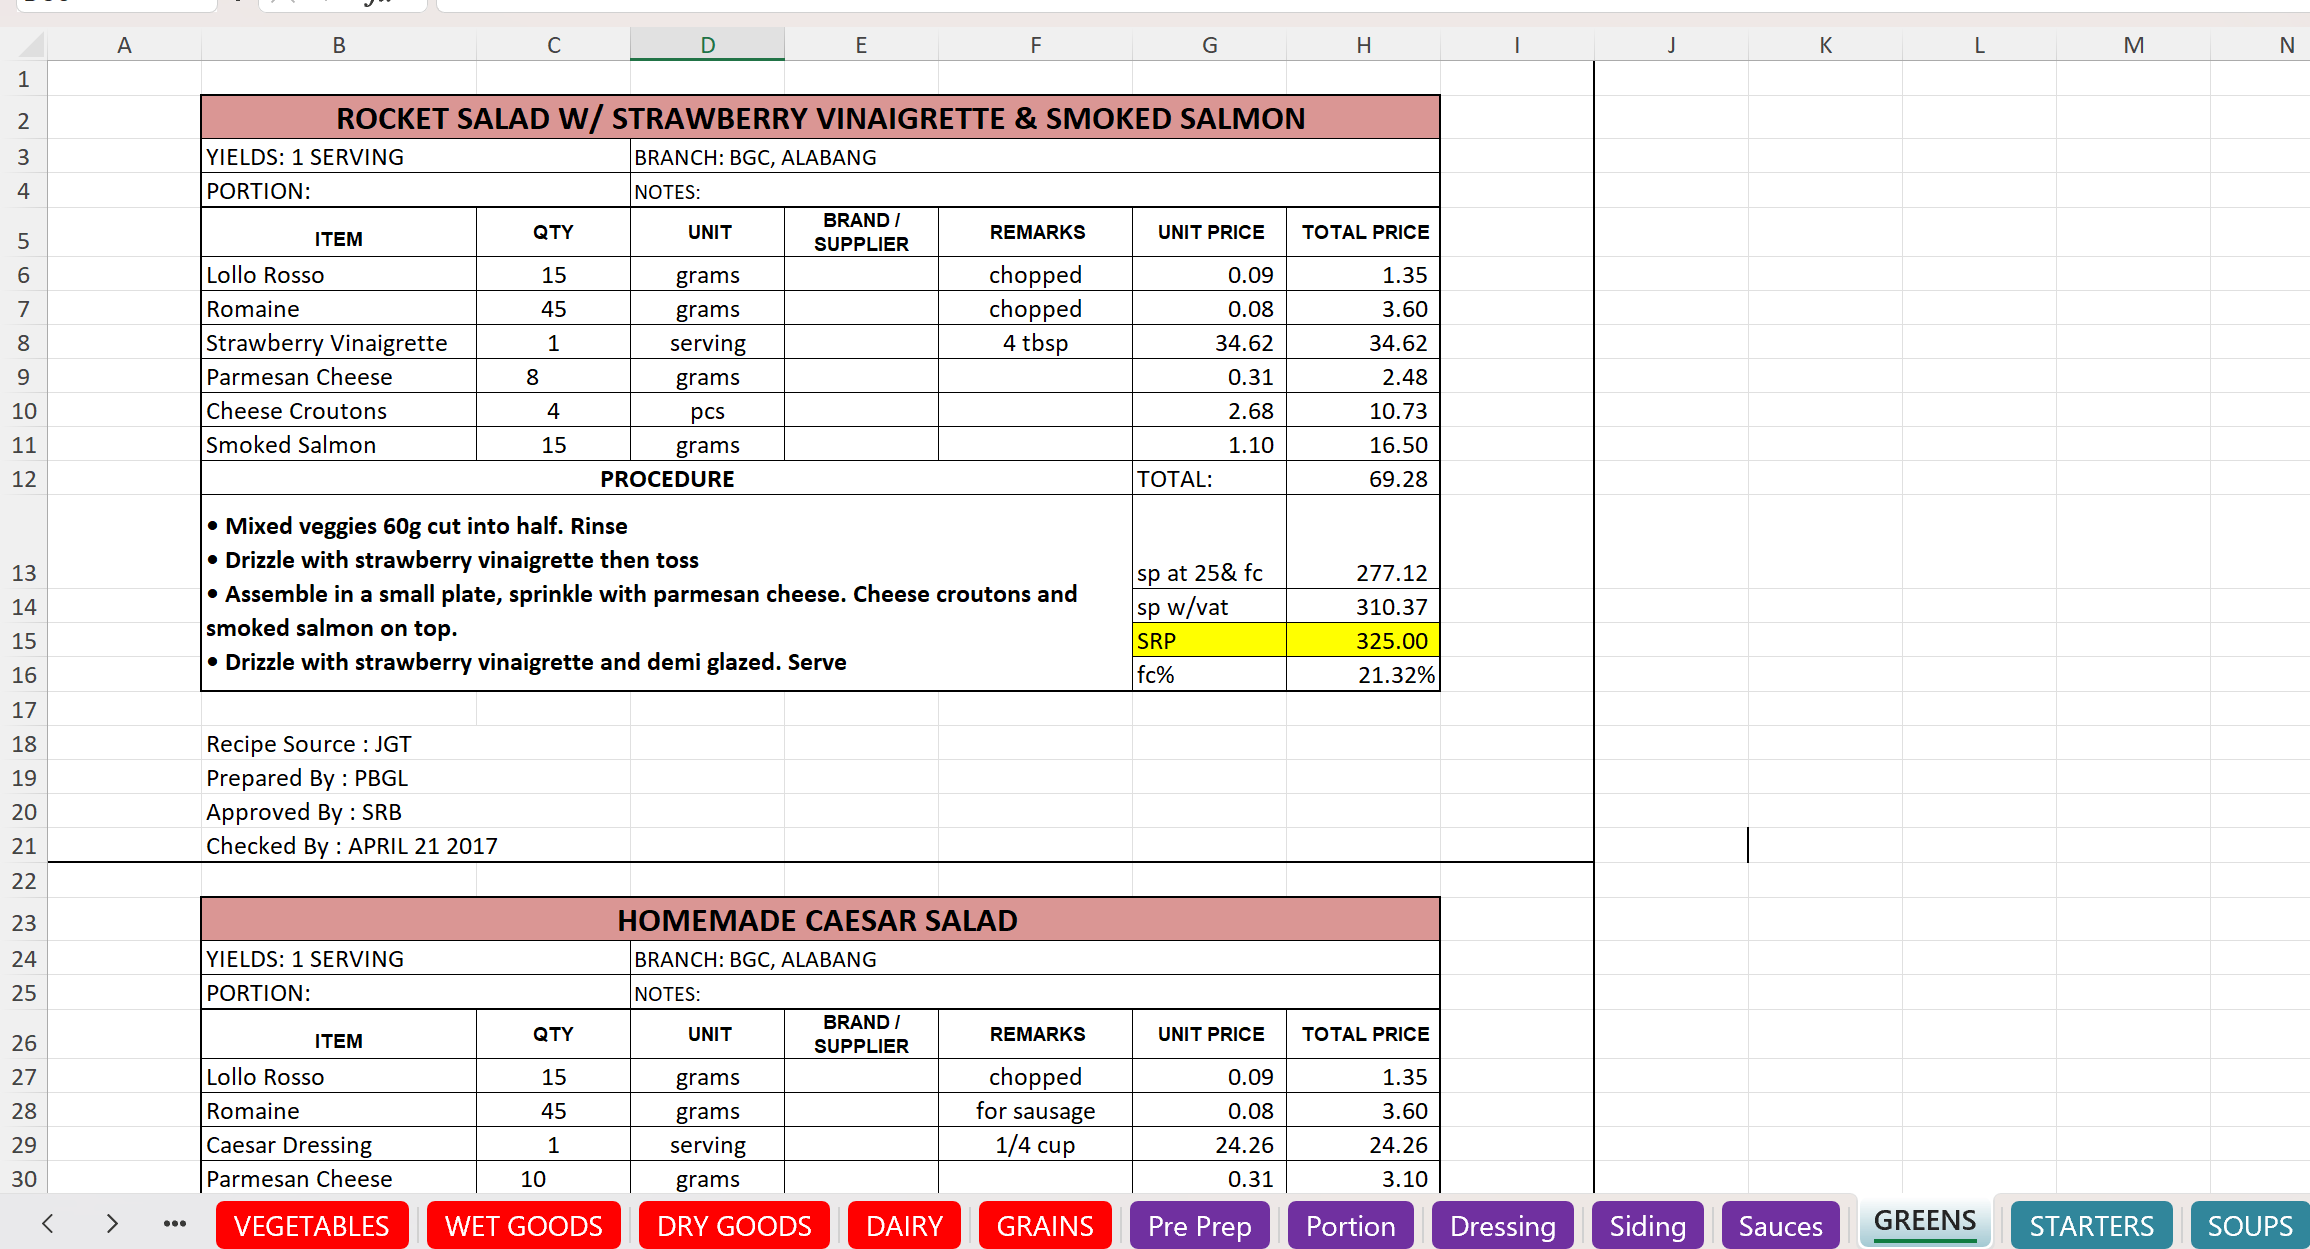Open the Dressing sheet tab
This screenshot has width=2310, height=1249.
pyautogui.click(x=1502, y=1226)
